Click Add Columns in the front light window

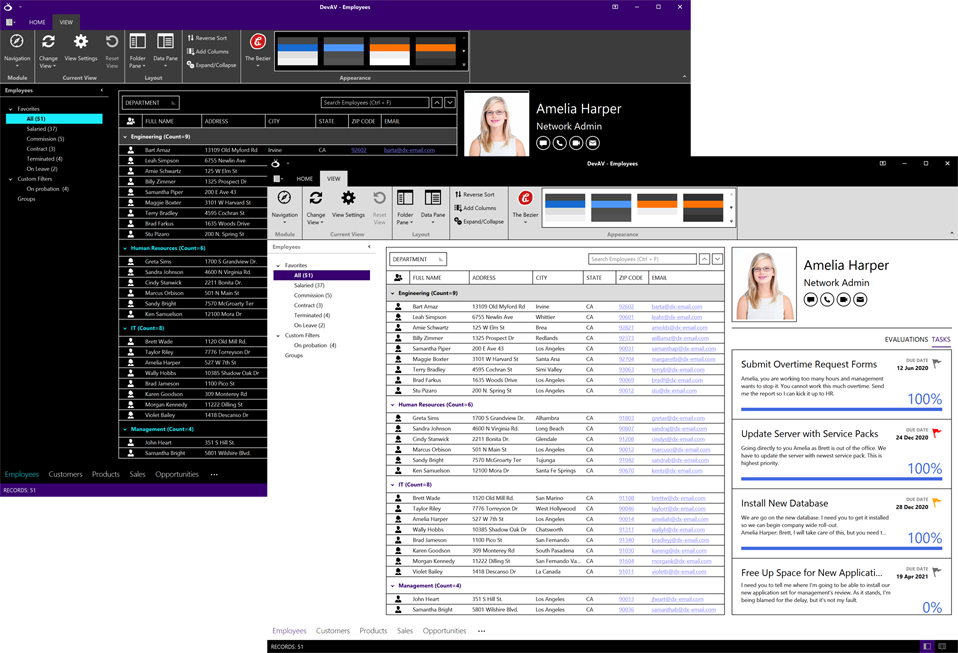click(475, 208)
